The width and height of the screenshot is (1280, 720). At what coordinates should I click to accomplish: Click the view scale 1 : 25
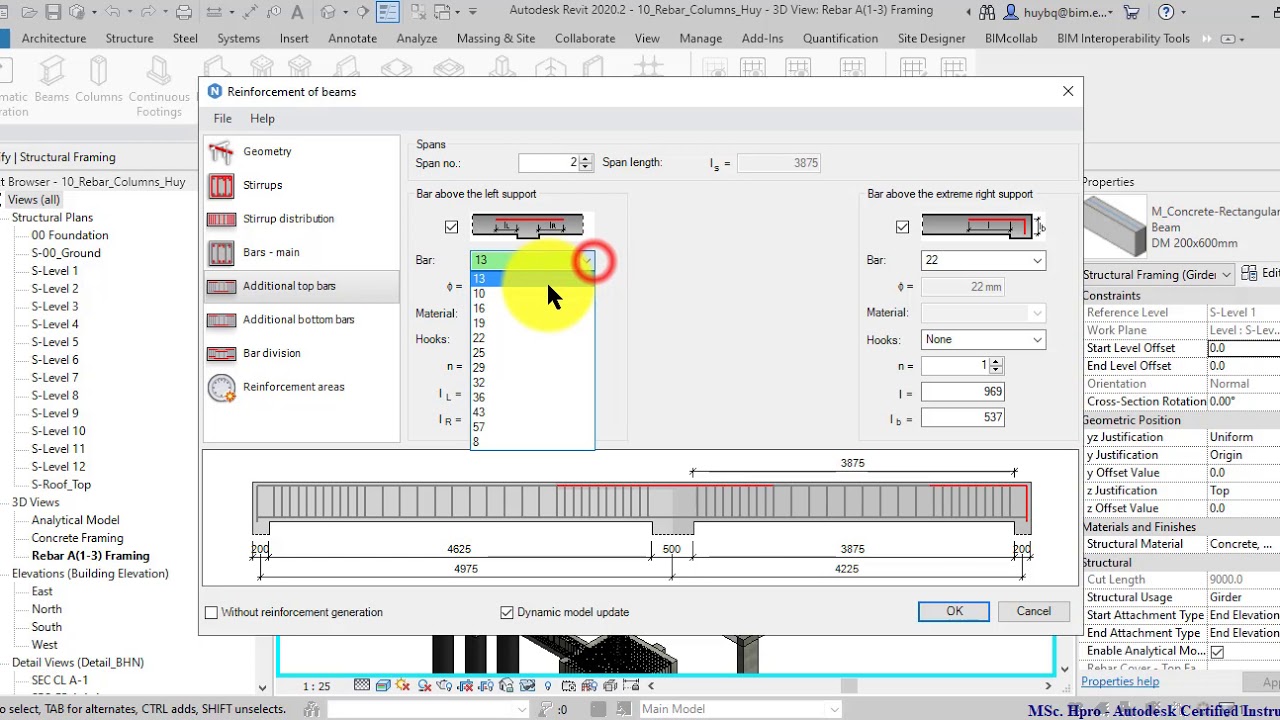point(317,686)
